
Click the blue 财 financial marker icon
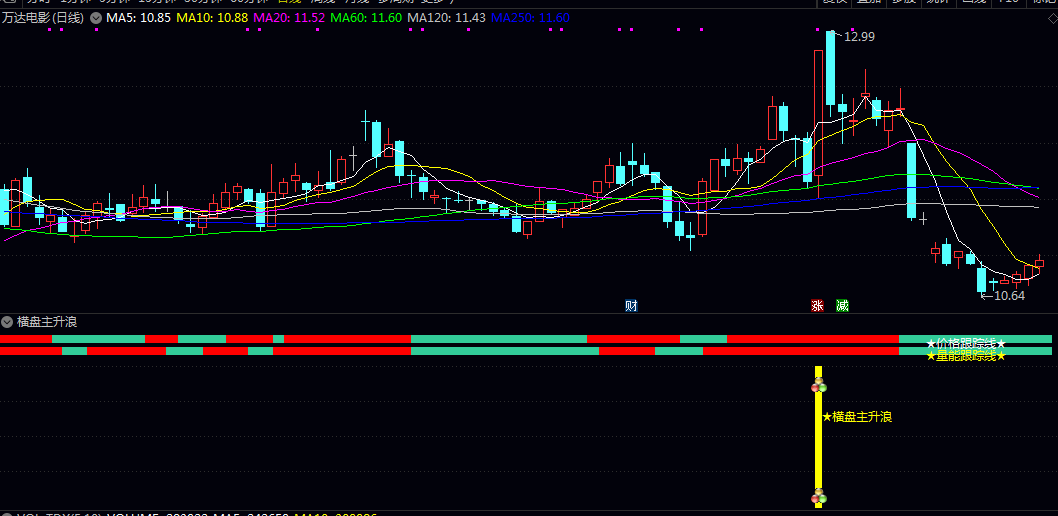click(632, 306)
